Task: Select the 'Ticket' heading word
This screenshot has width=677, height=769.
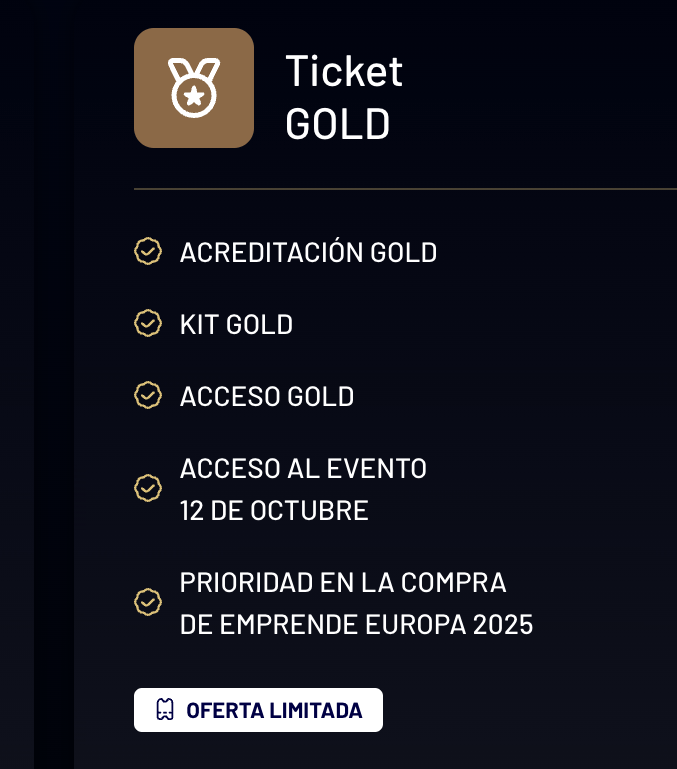Action: (344, 72)
